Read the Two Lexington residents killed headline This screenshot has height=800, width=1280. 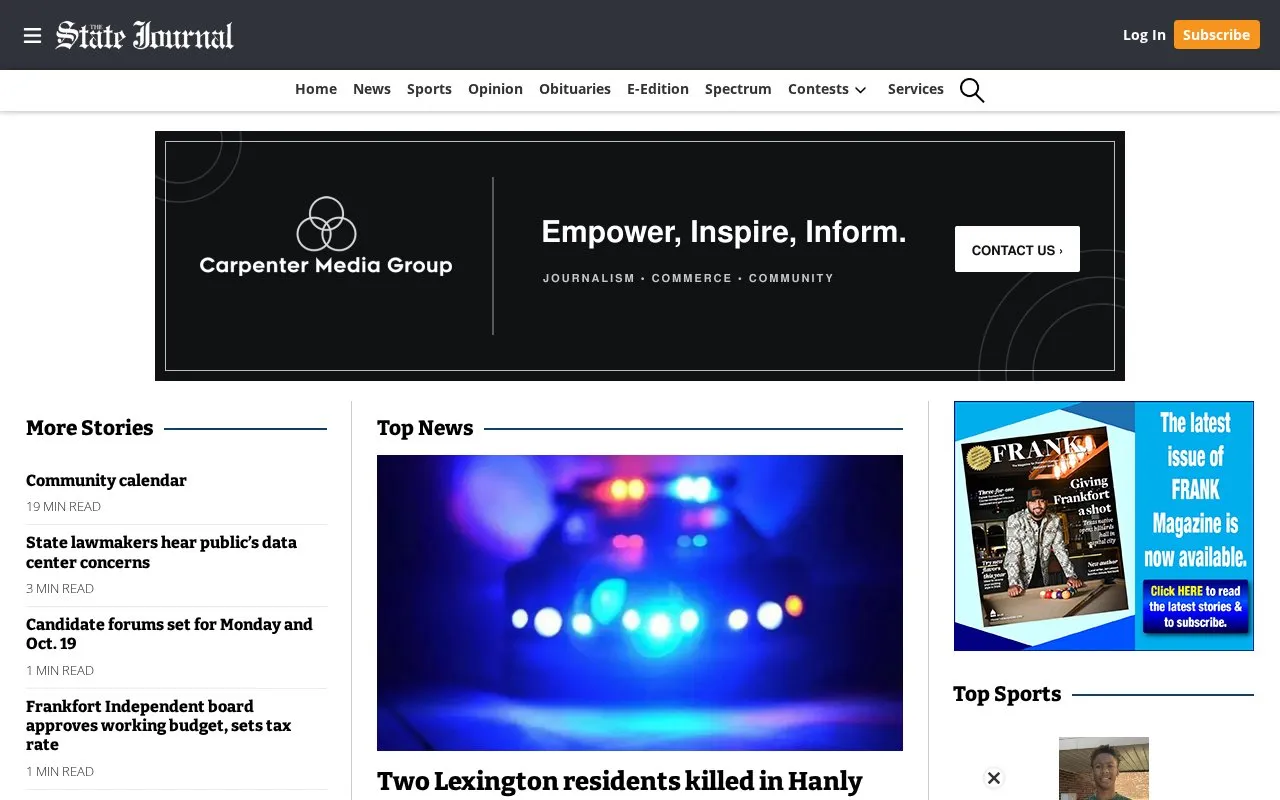(x=620, y=782)
